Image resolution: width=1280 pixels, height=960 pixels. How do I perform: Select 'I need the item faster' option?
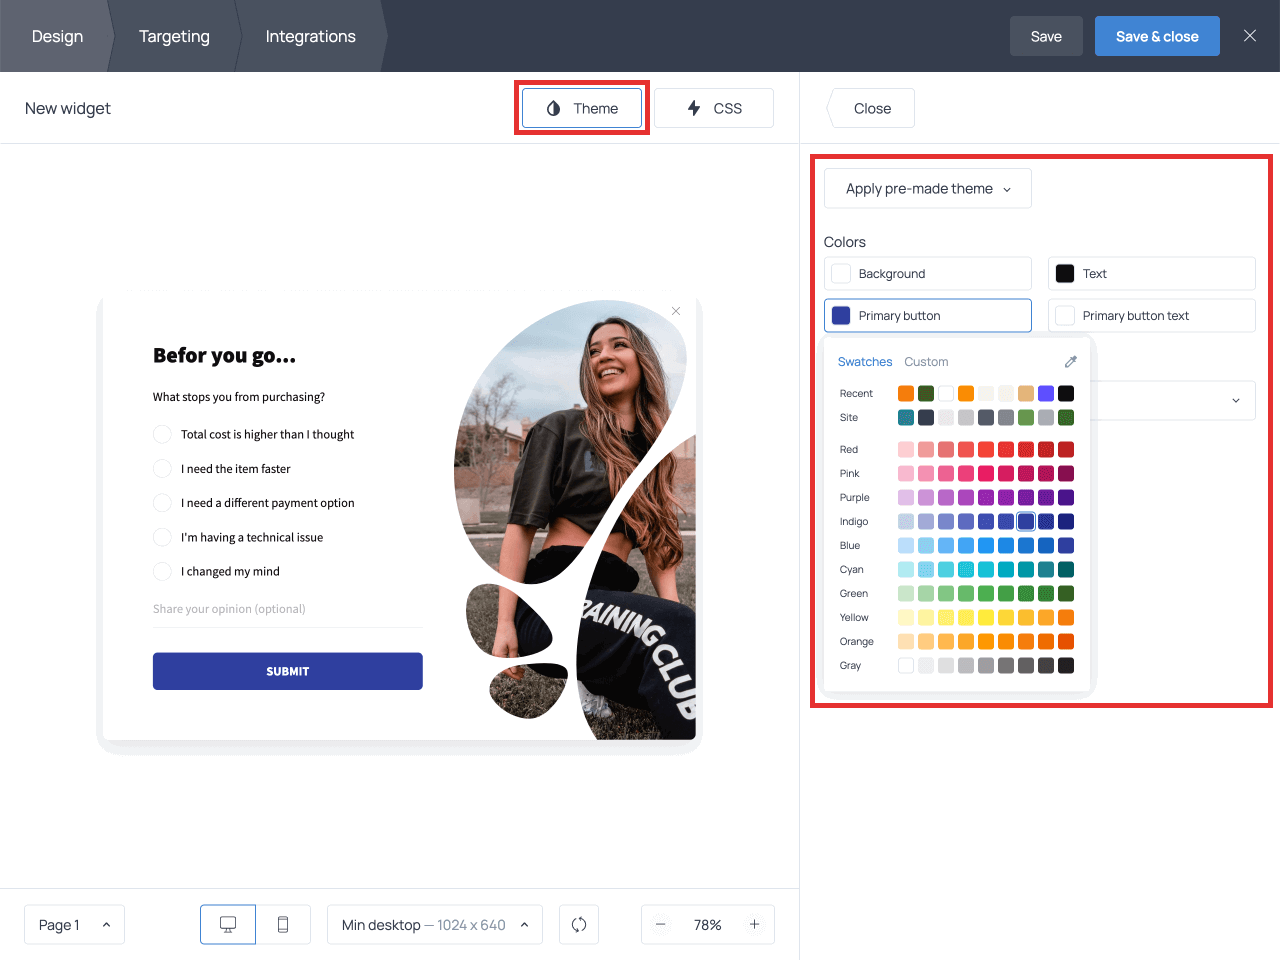tap(162, 469)
